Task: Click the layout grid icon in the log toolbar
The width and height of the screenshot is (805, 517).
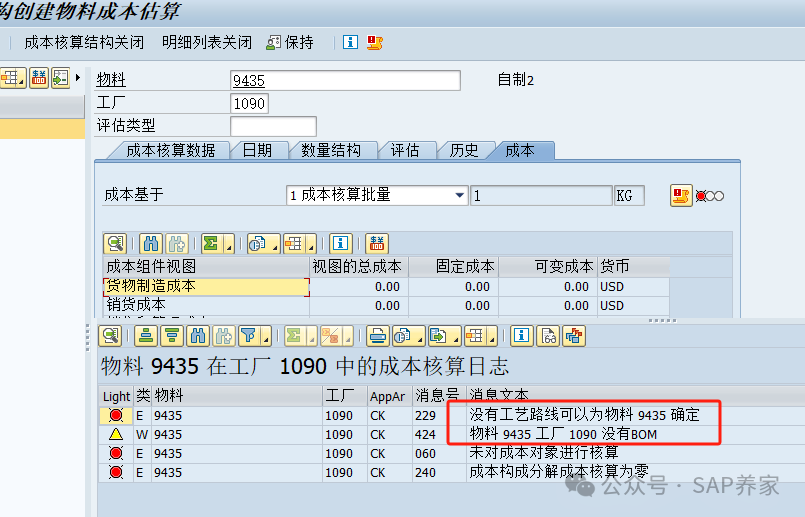Action: point(474,336)
